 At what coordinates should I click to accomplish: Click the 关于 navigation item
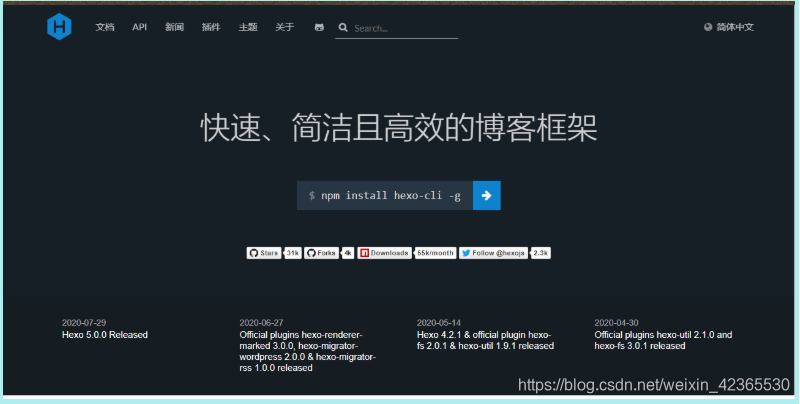pyautogui.click(x=284, y=28)
